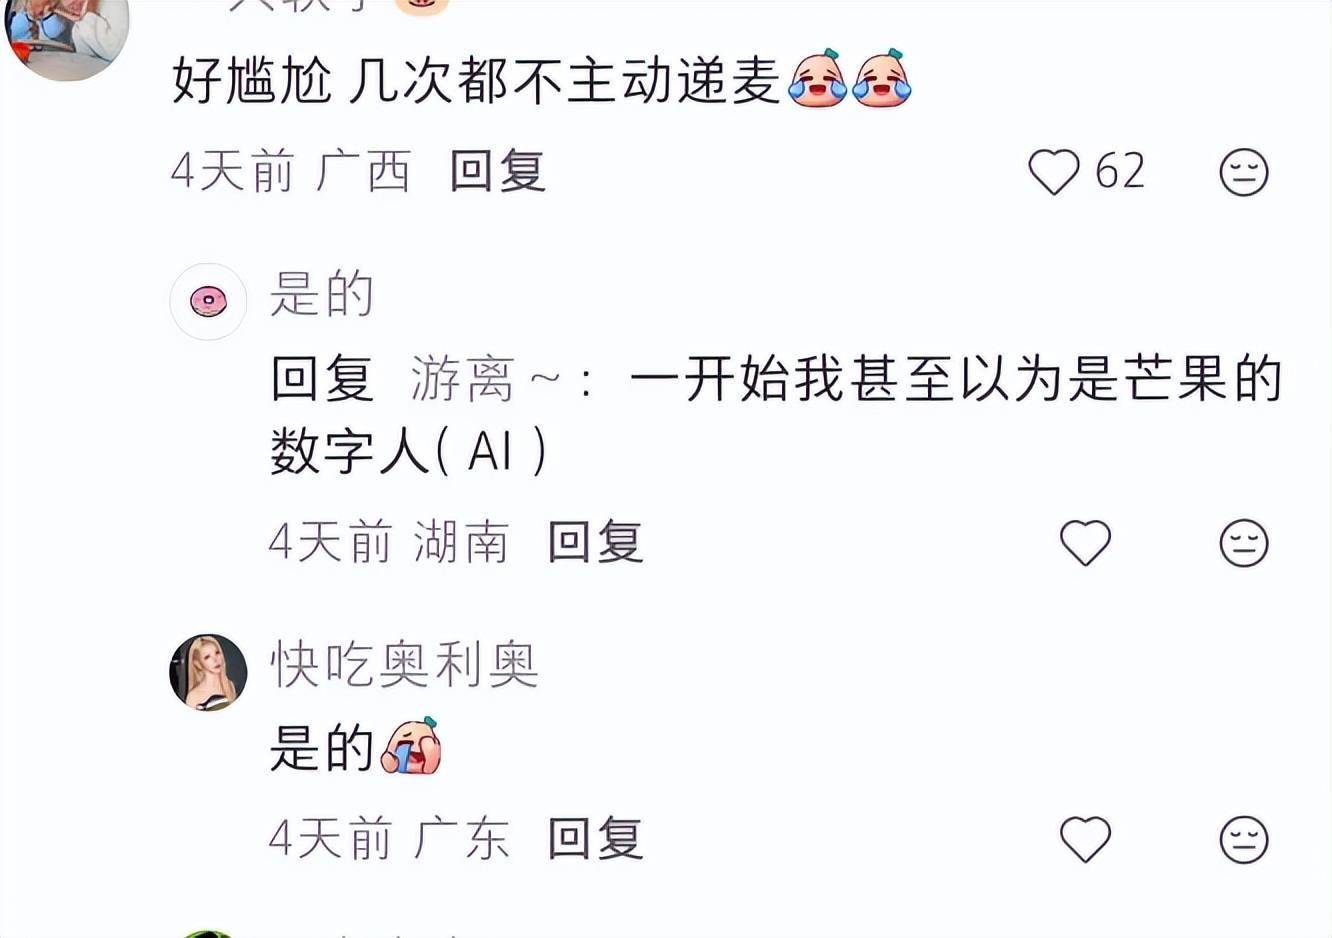Screen dimensions: 1332x938
Task: Open mentioned user 游离~ profile
Action: coord(485,380)
